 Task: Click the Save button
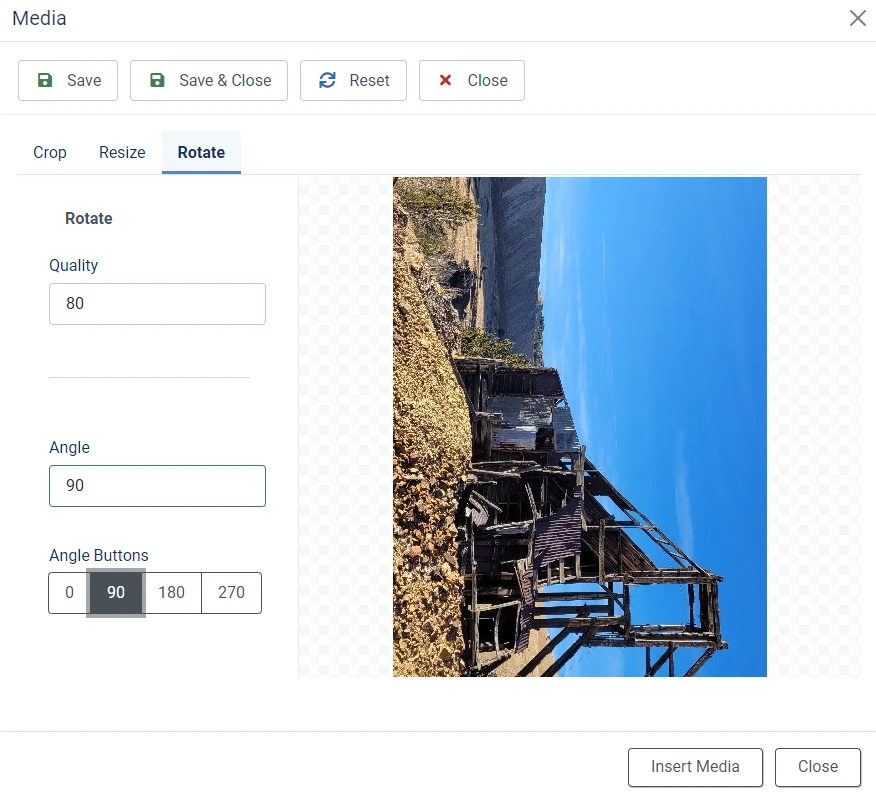pos(68,80)
